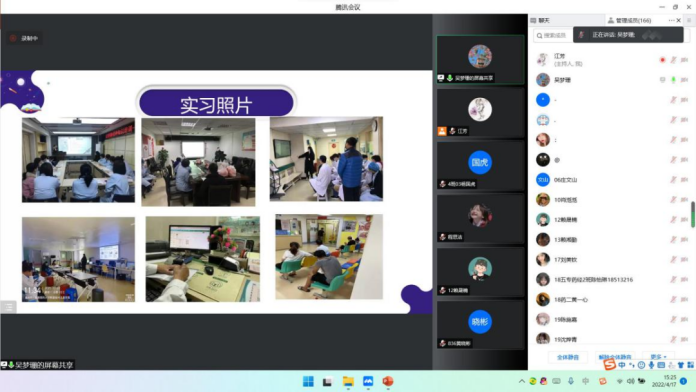Show hidden system tray icons chevron
Image resolution: width=696 pixels, height=392 pixels.
(522, 381)
